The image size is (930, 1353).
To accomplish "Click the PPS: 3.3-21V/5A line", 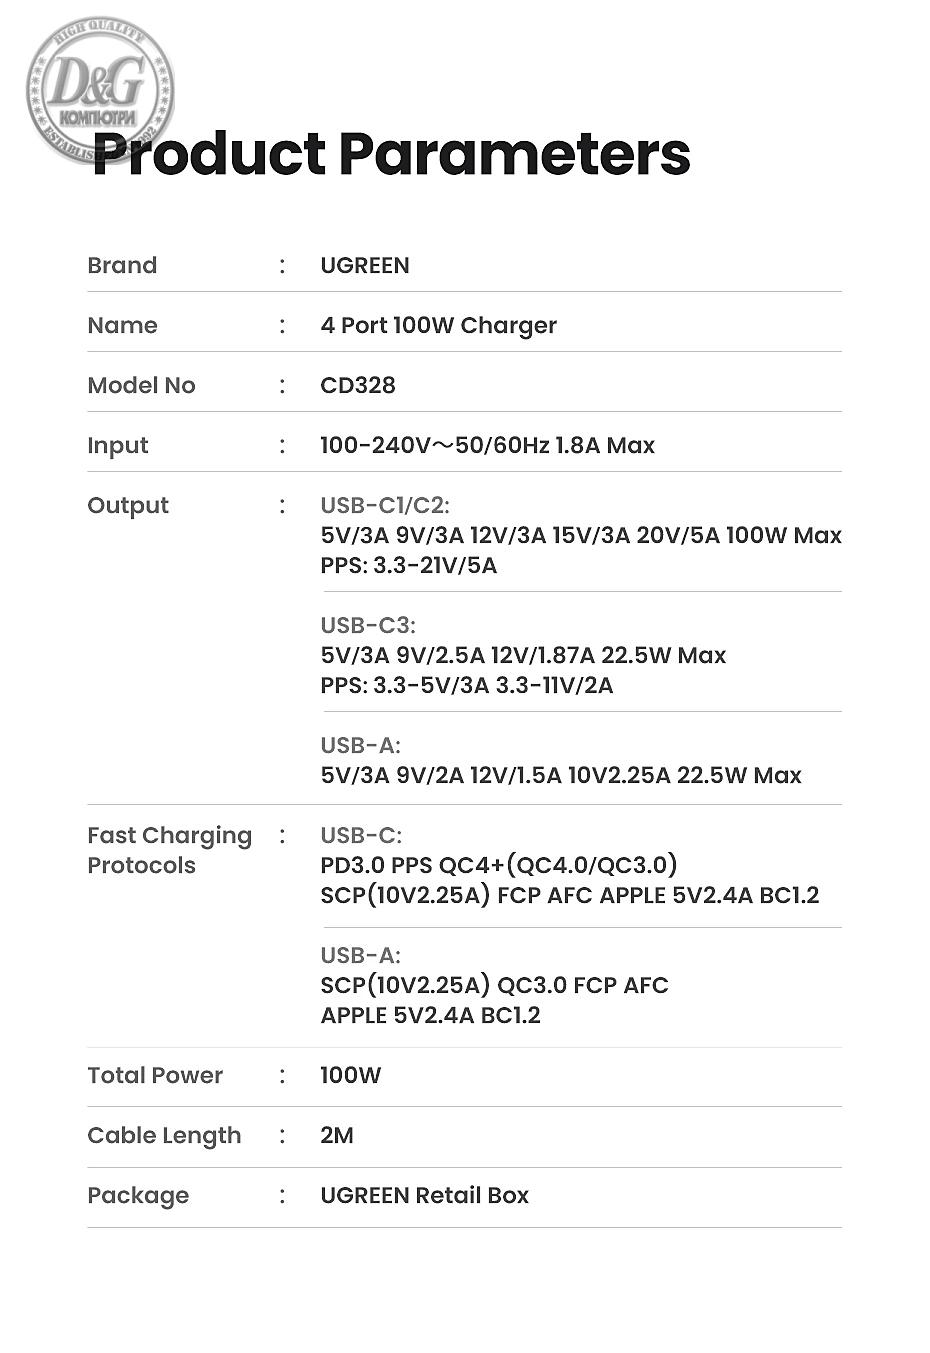I will pyautogui.click(x=408, y=566).
